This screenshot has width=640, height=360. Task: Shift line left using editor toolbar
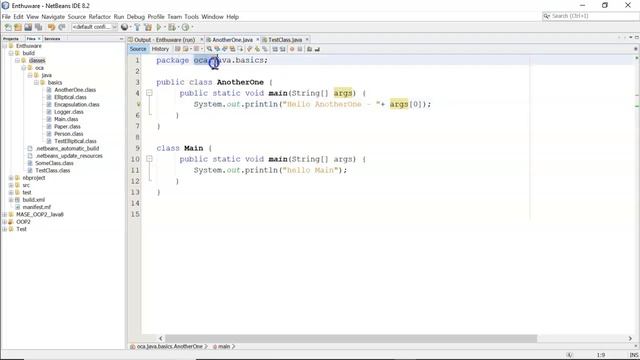click(x=275, y=49)
